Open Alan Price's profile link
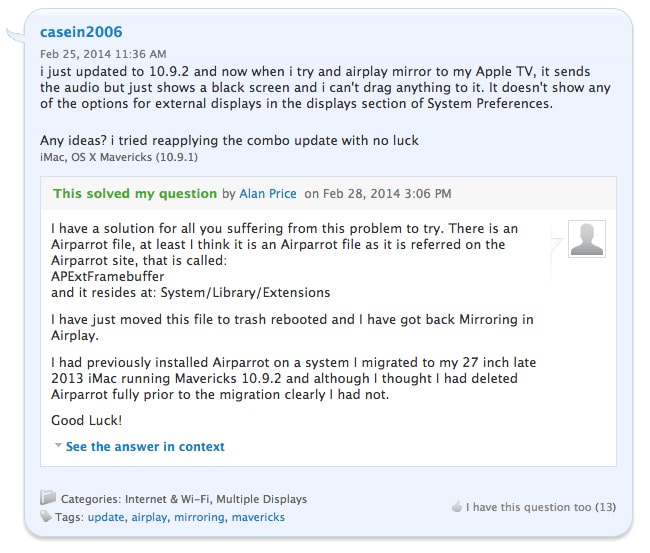 (268, 194)
